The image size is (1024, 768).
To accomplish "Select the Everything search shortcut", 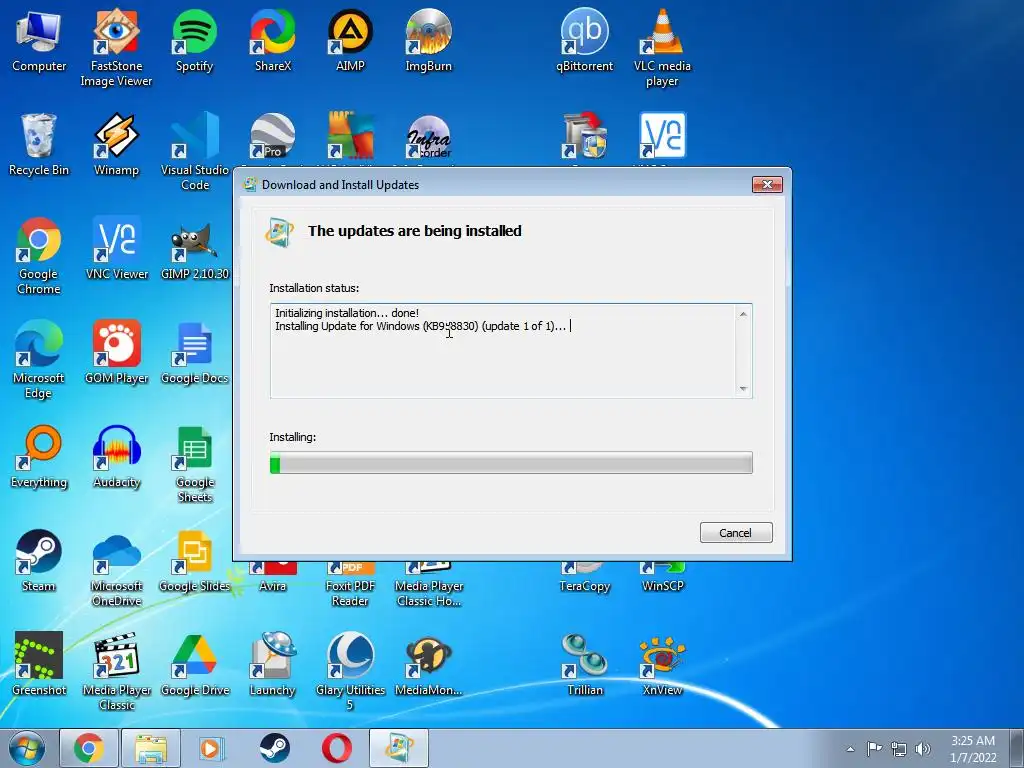I will [x=39, y=456].
